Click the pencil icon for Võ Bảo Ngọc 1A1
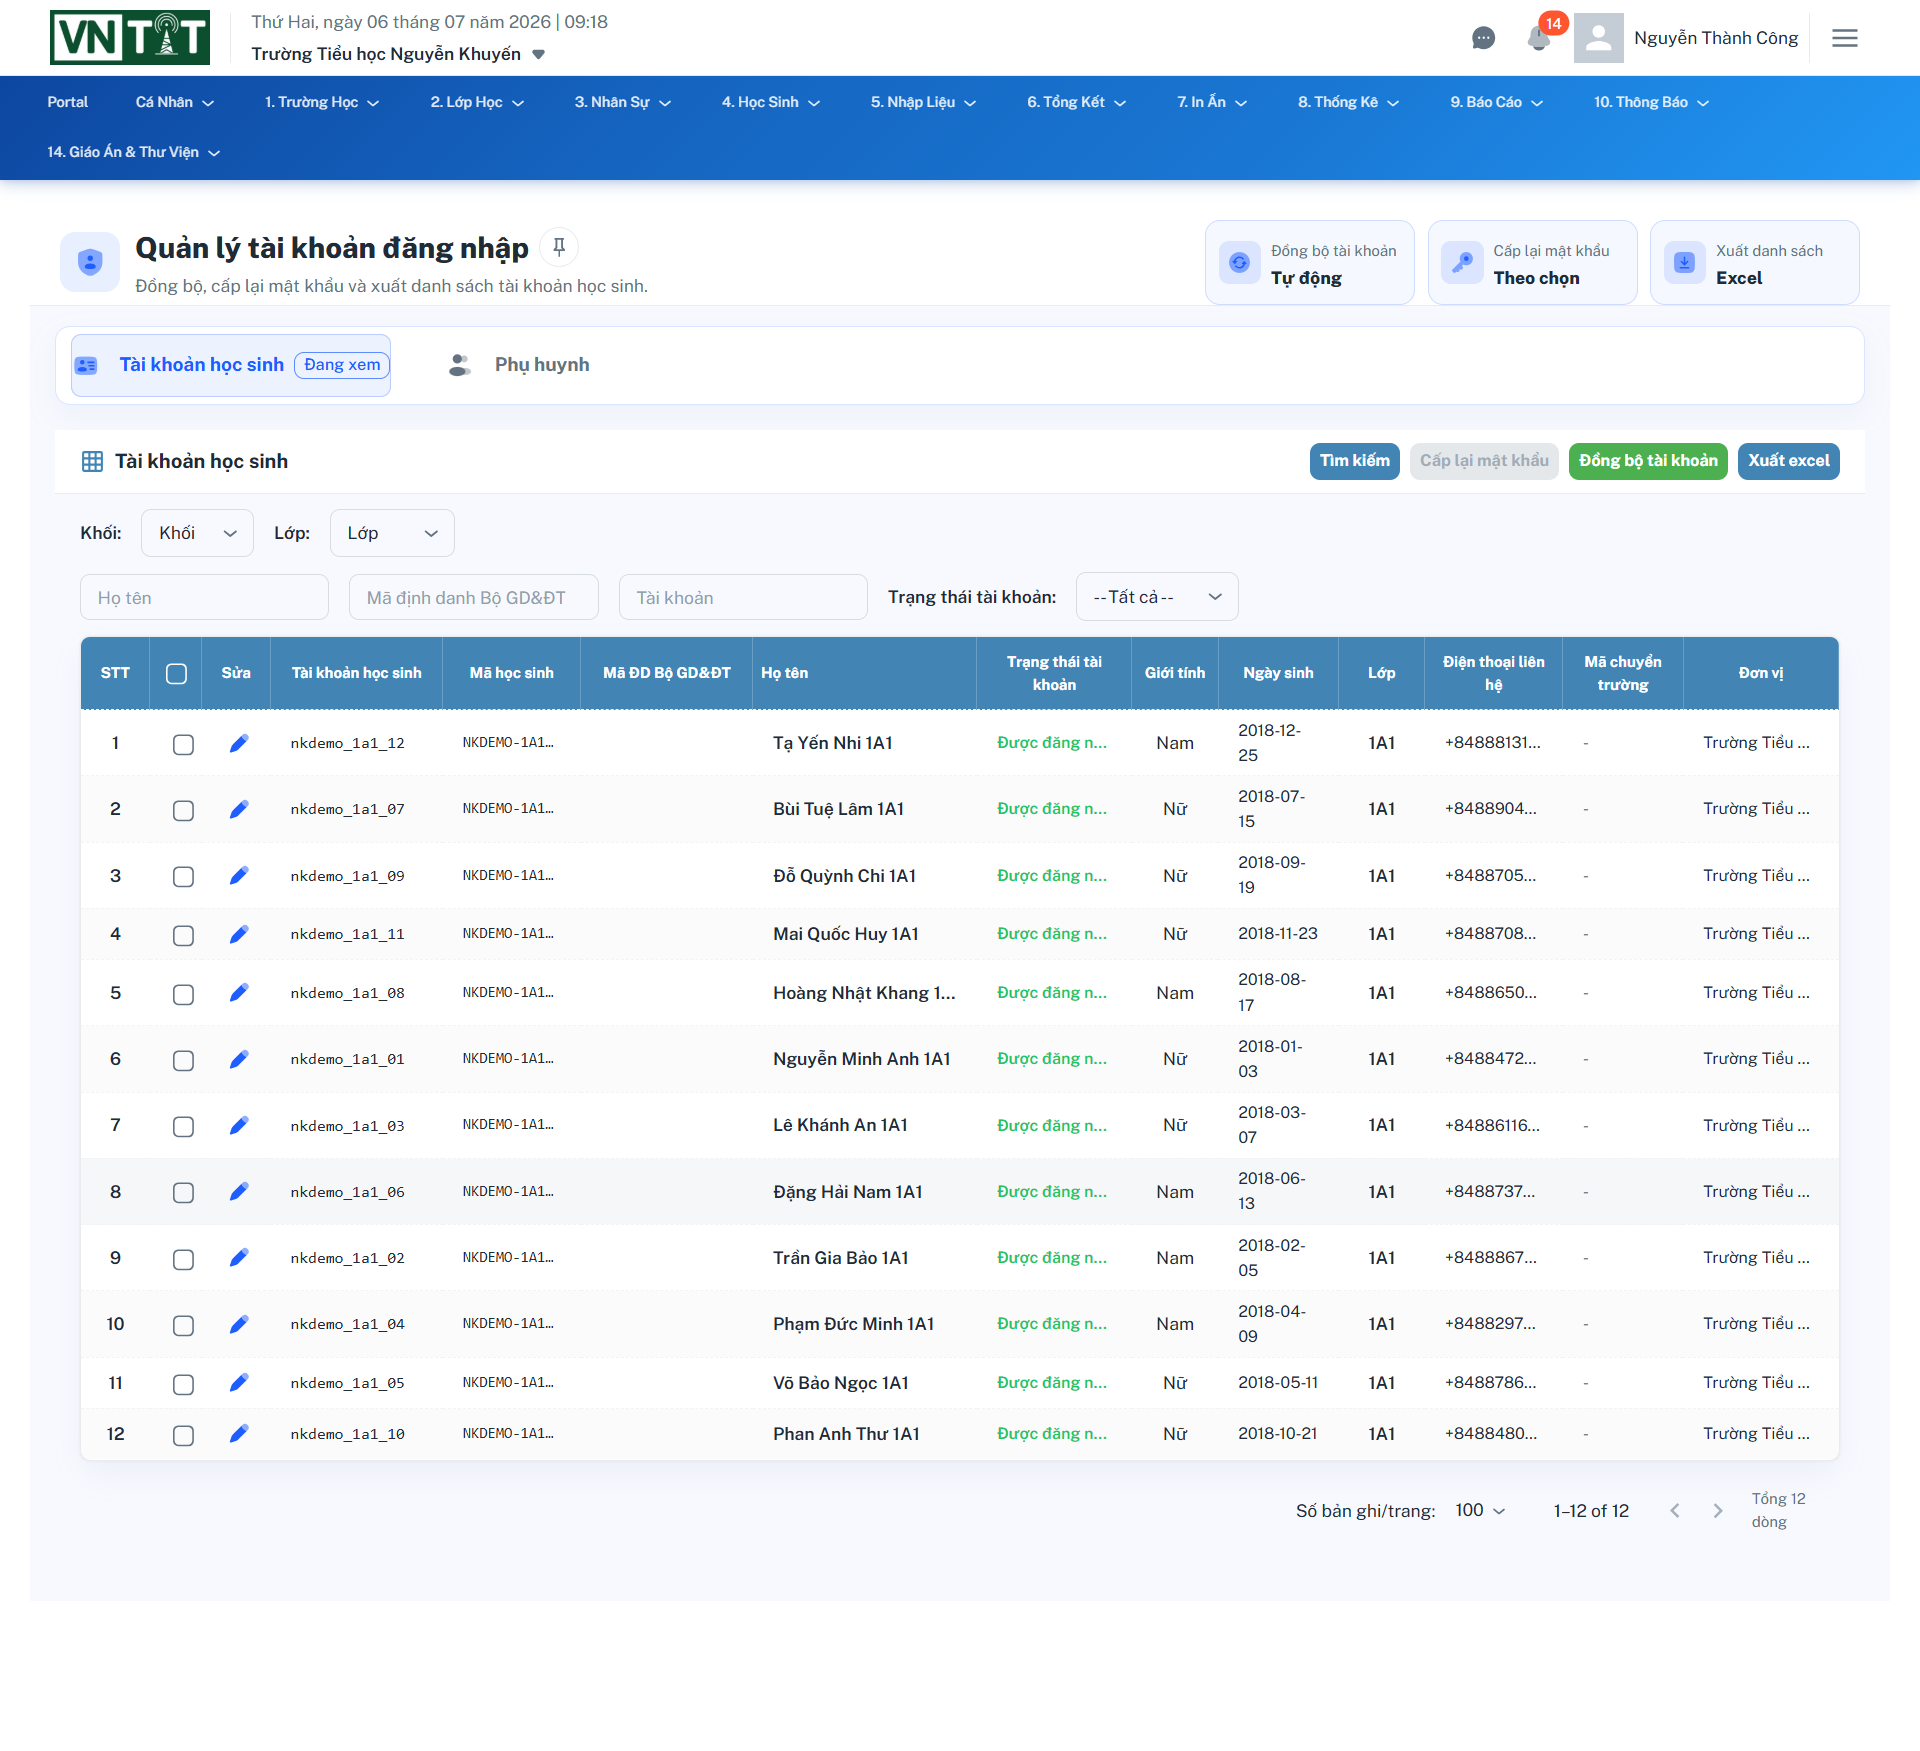1920x1751 pixels. click(x=238, y=1383)
